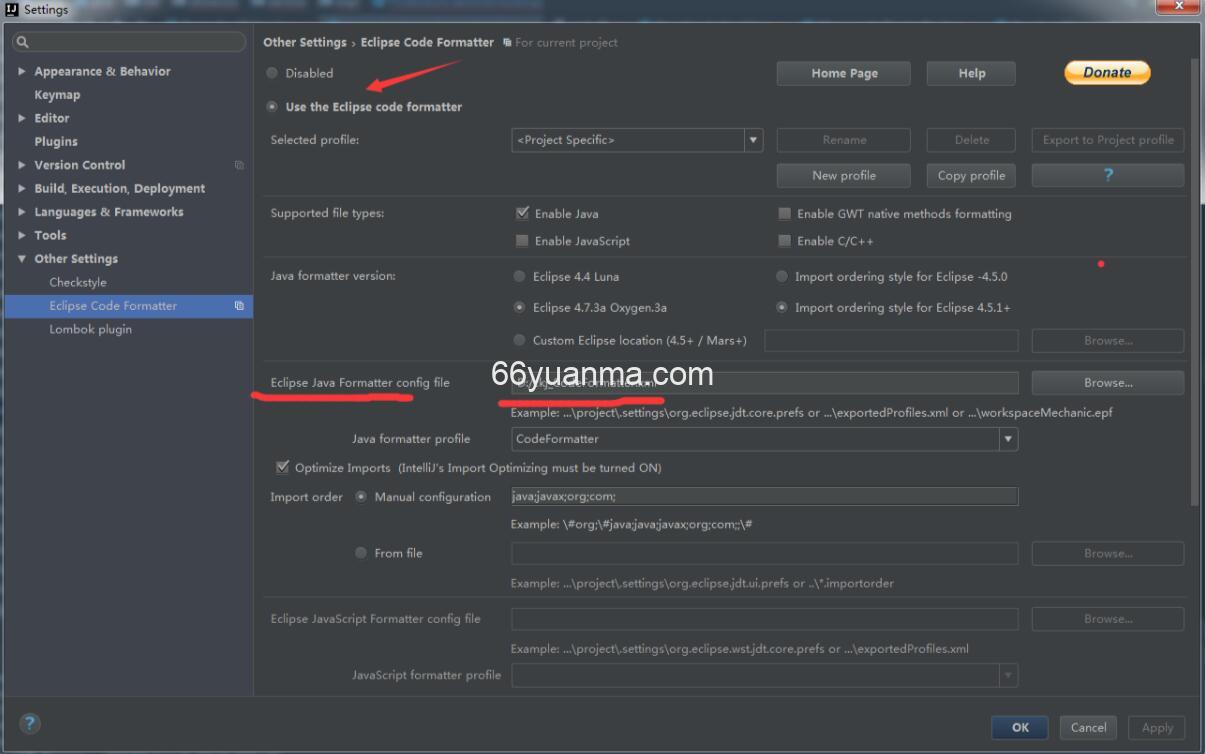
Task: Open the Checkstyle settings page
Action: pyautogui.click(x=78, y=282)
